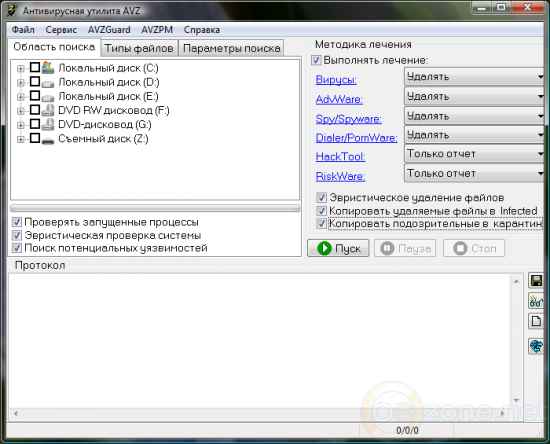Uncheck Поиск потенциальных уязвимостей option
550x444 pixels.
pyautogui.click(x=16, y=248)
